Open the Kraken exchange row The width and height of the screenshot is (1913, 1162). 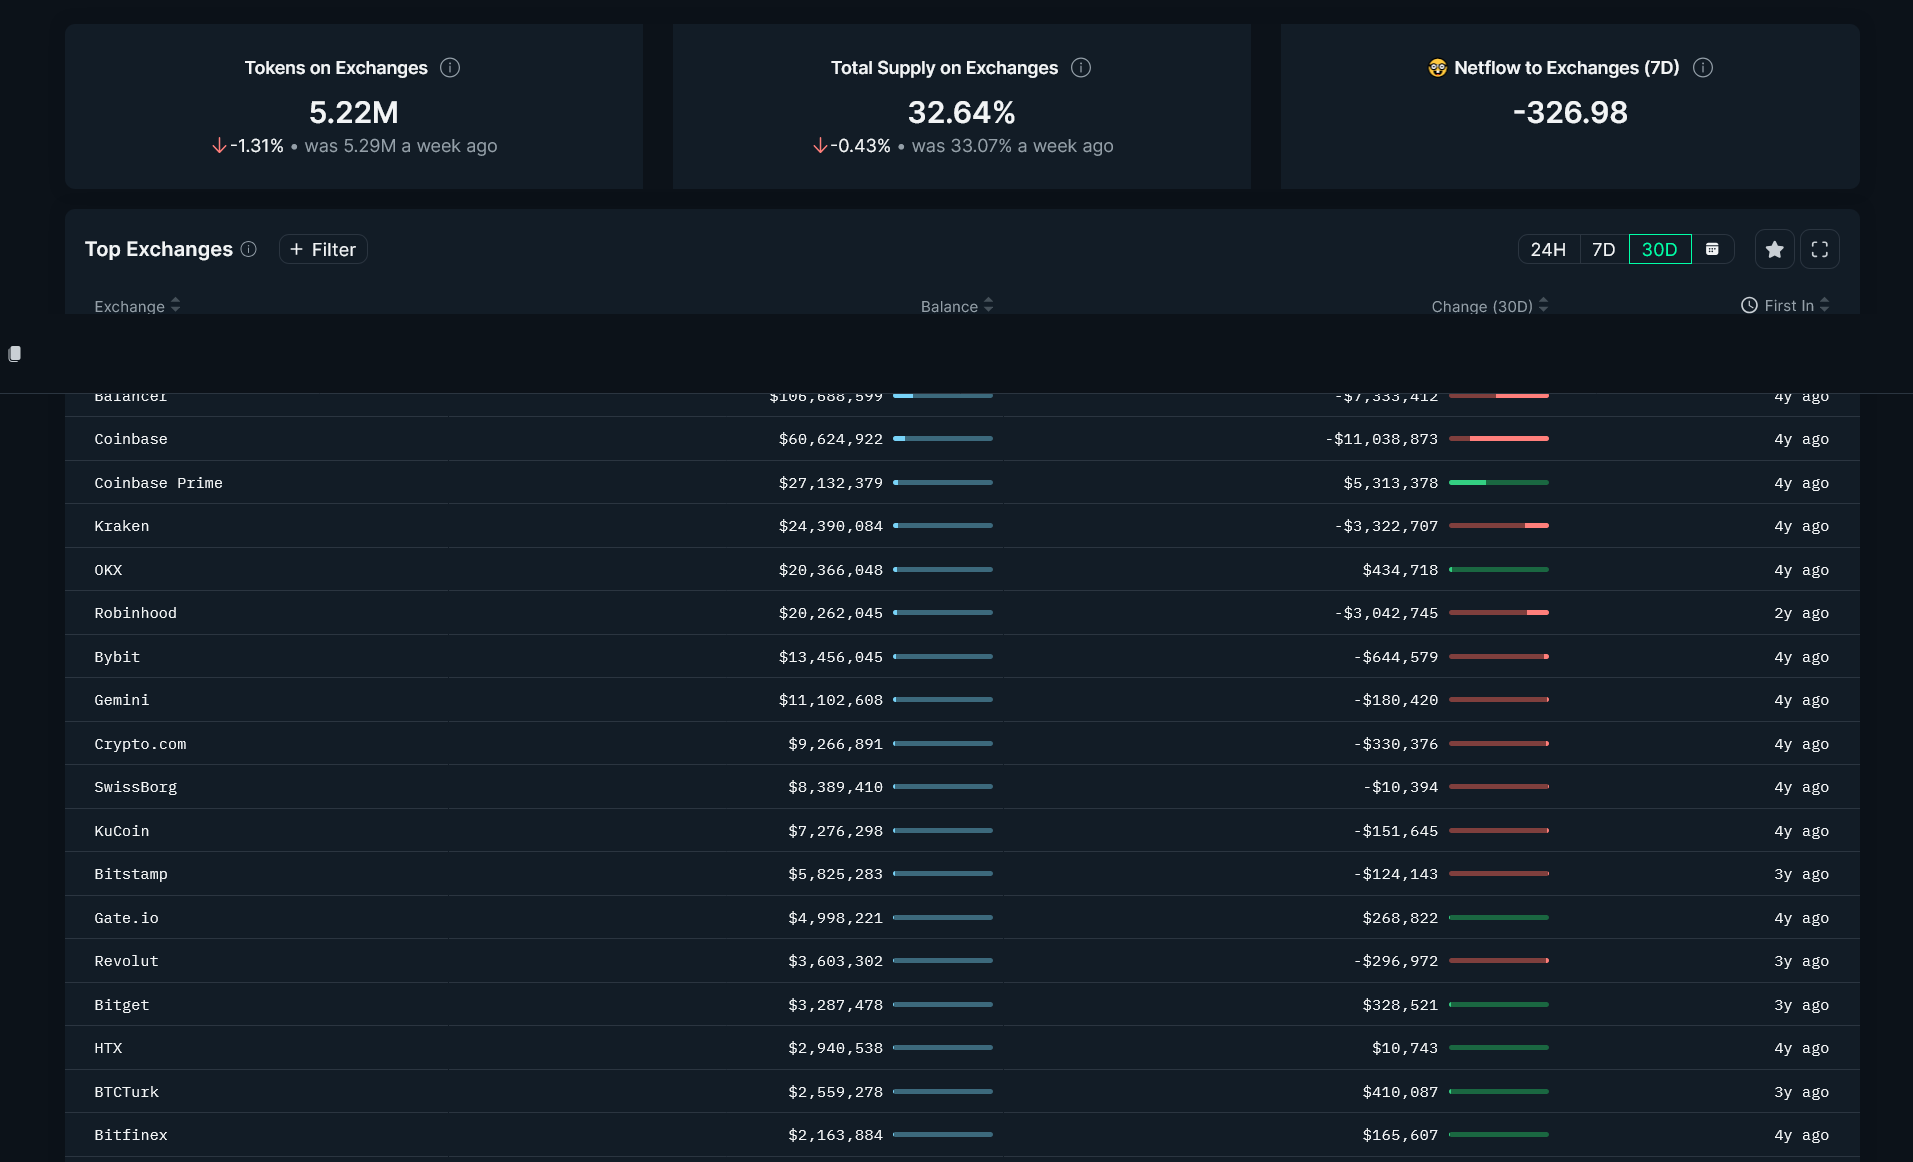click(121, 526)
